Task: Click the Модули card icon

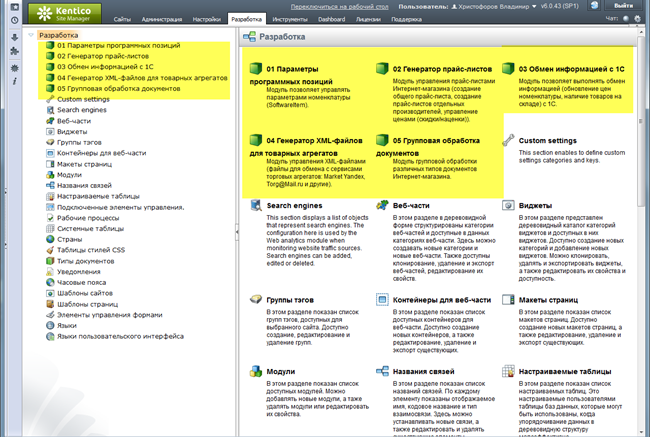Action: [x=256, y=371]
